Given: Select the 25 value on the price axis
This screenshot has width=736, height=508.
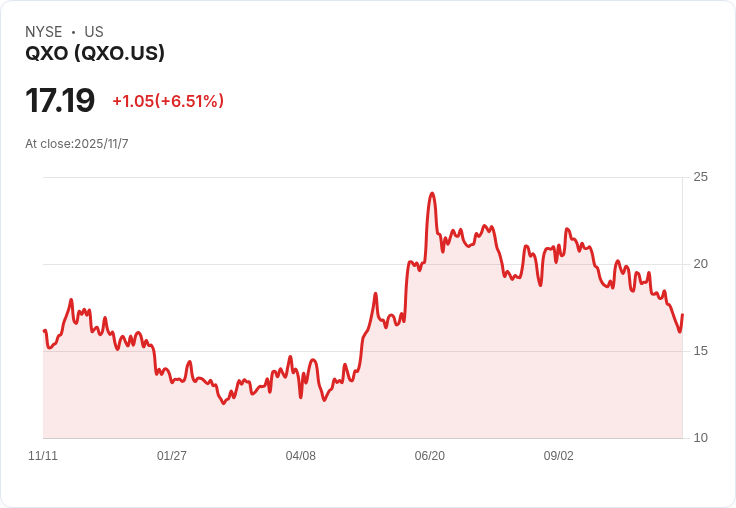Looking at the screenshot, I should click(700, 177).
